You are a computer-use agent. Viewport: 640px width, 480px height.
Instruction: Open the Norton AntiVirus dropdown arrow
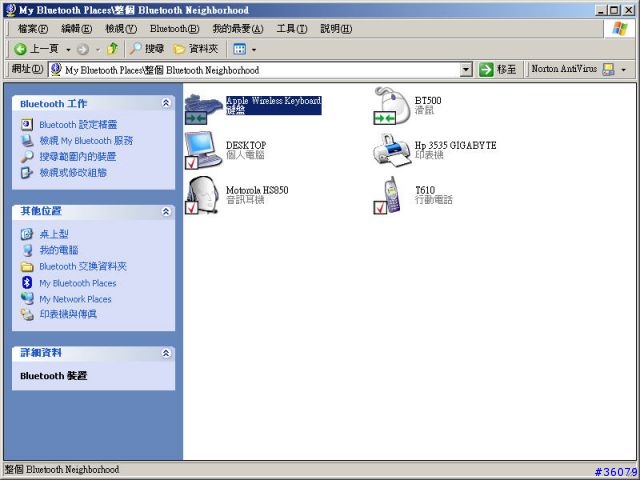coord(623,70)
